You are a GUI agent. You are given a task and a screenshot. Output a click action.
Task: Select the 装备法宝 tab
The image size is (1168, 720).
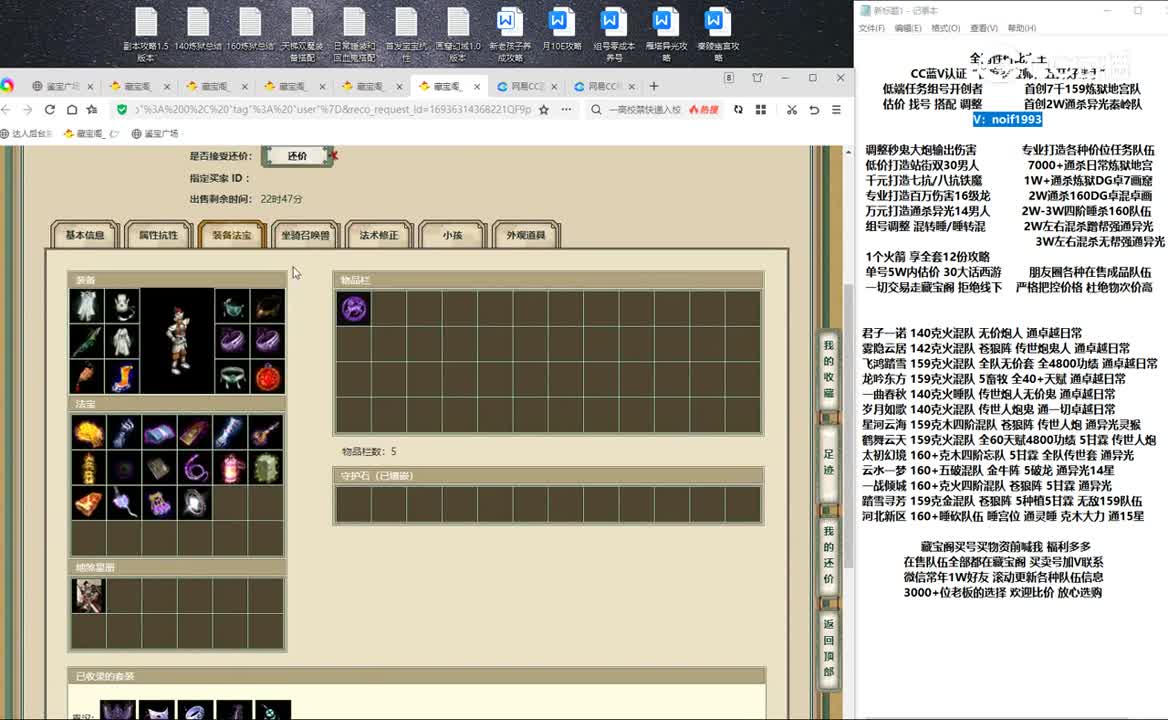(232, 235)
